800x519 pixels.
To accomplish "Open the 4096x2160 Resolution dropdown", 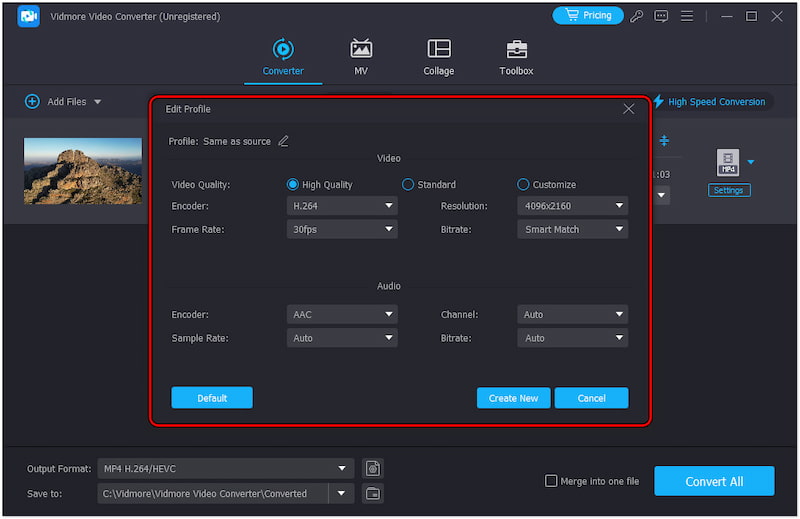I will pos(573,206).
